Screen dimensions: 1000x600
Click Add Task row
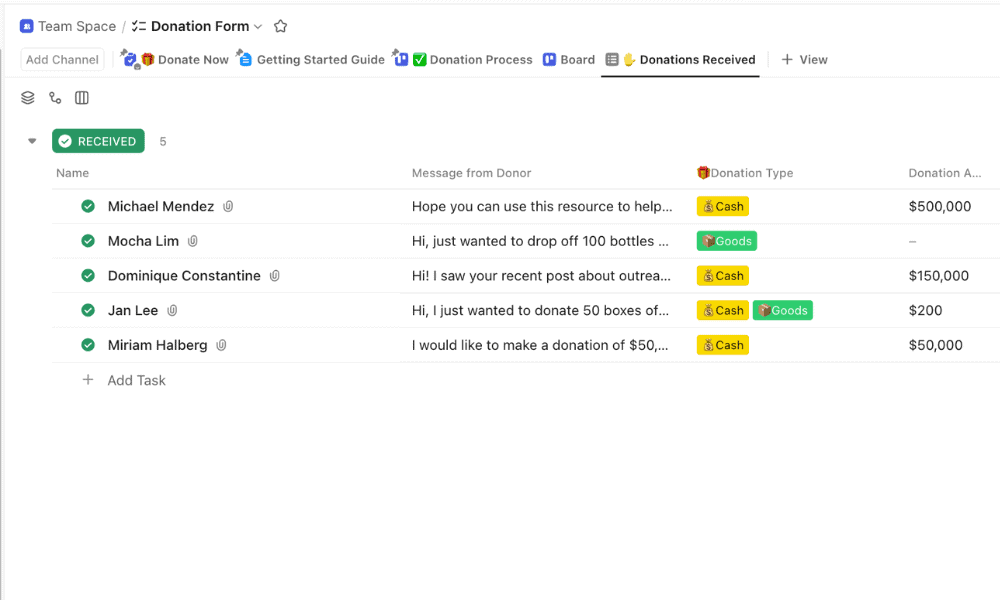[136, 380]
